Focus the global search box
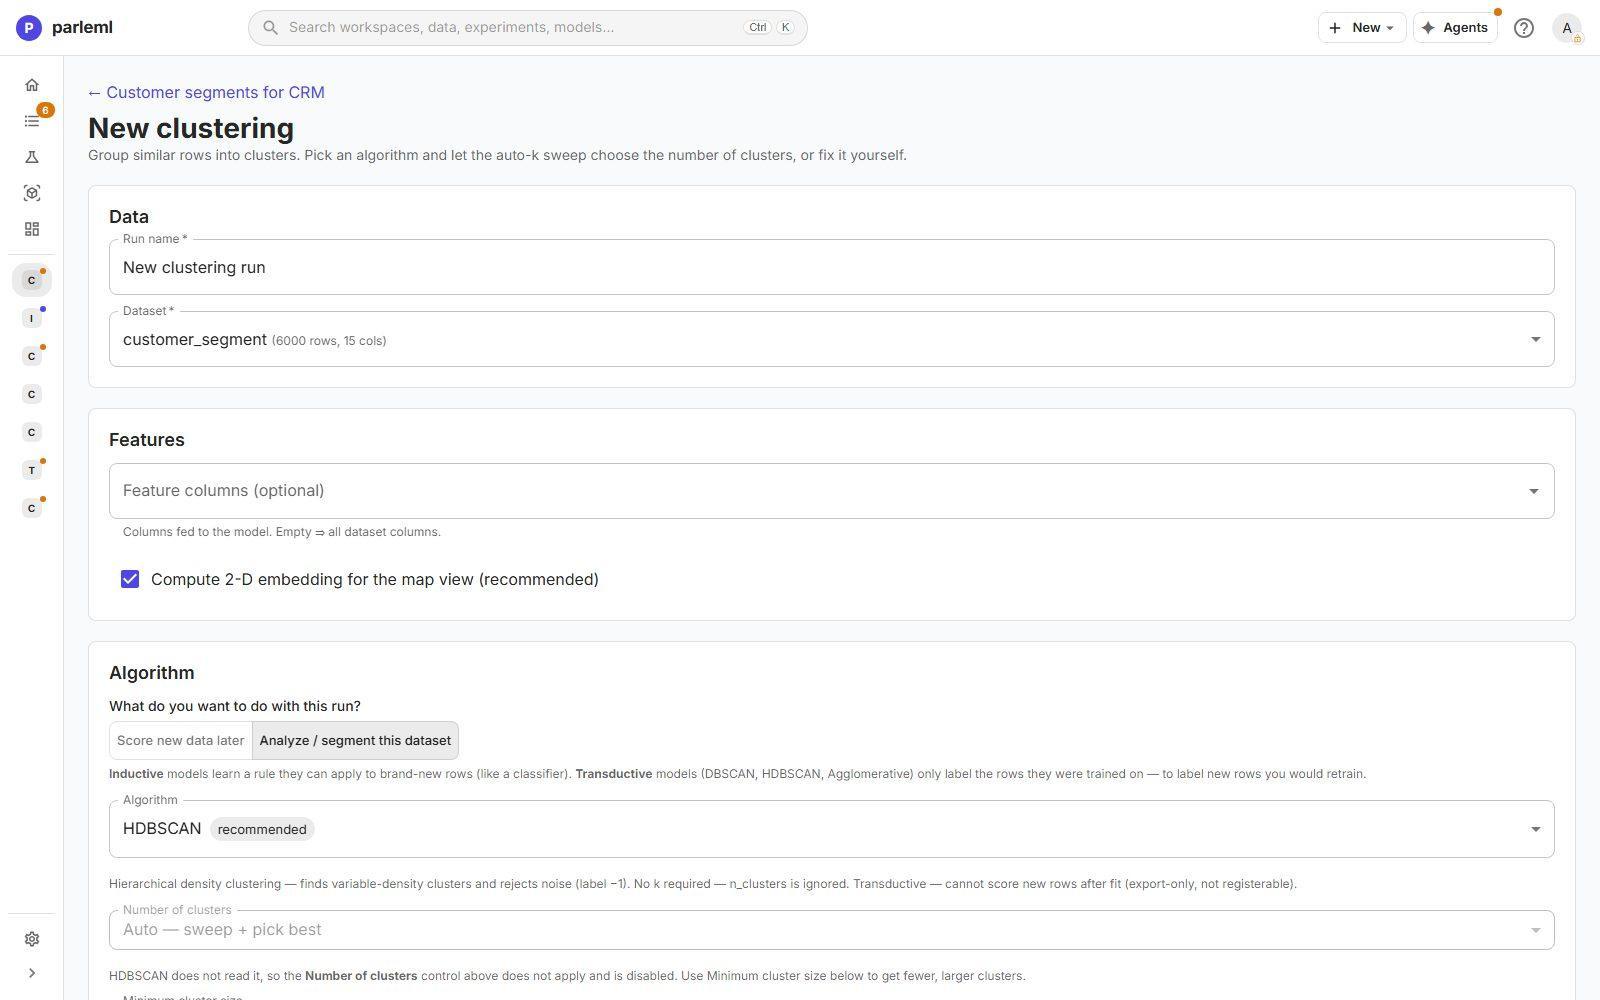The height and width of the screenshot is (1000, 1600). [527, 28]
